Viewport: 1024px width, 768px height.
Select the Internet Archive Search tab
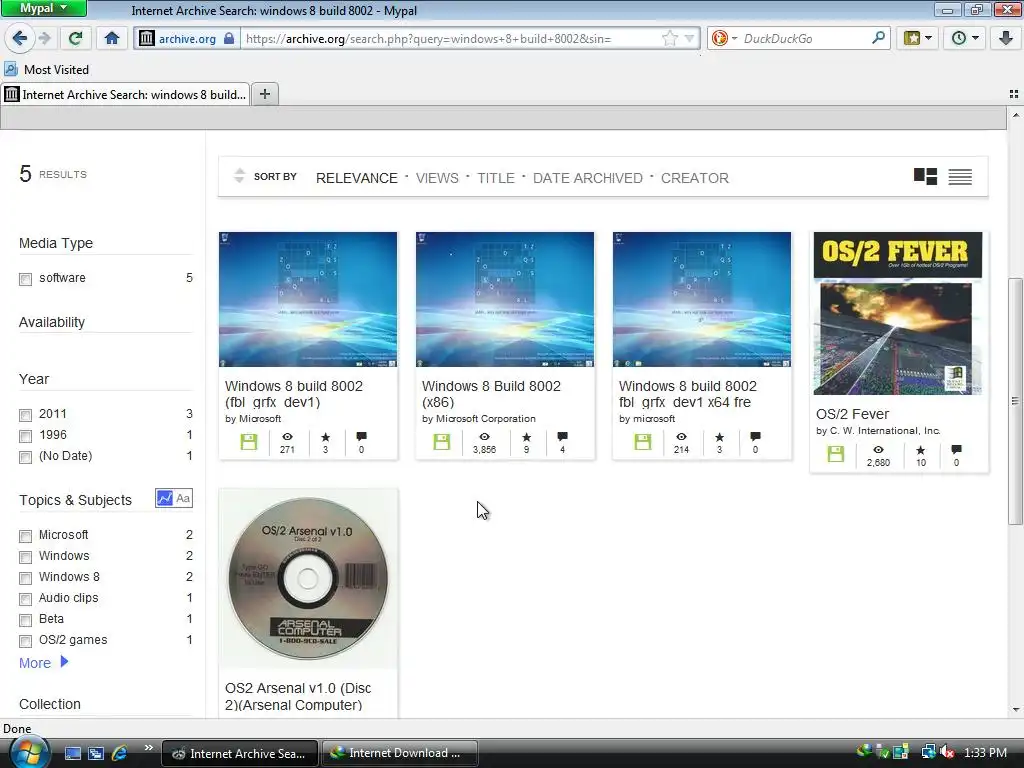coord(125,95)
